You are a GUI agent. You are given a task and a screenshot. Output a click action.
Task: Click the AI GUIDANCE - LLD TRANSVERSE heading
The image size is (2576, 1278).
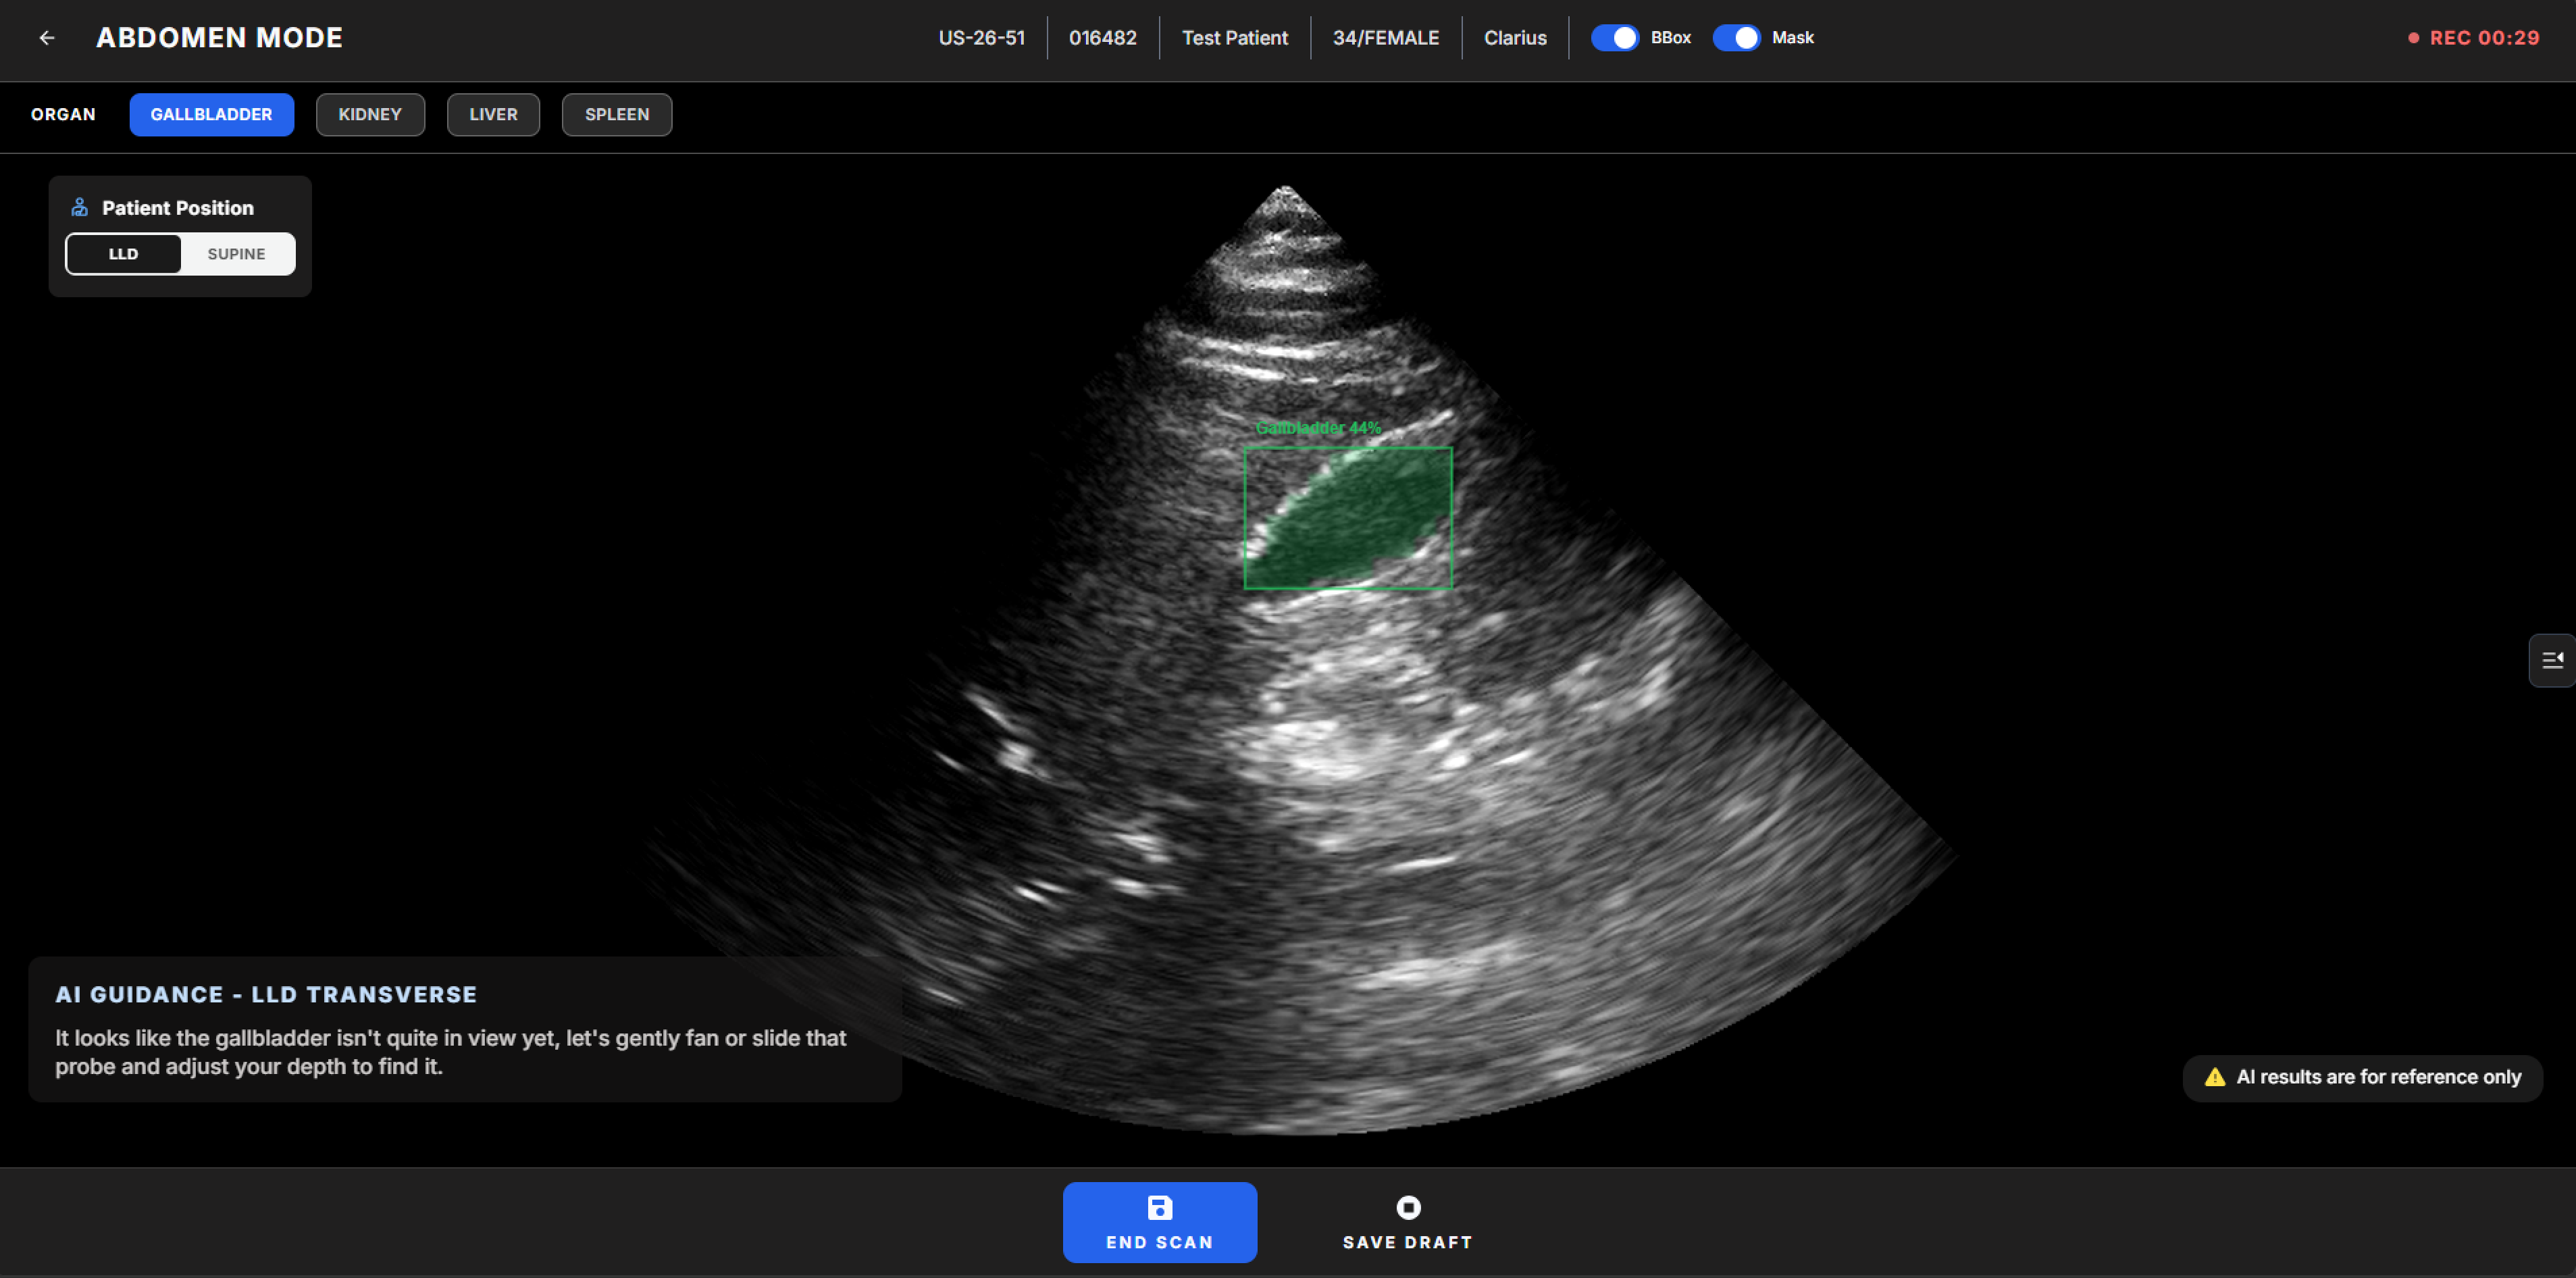[x=266, y=994]
